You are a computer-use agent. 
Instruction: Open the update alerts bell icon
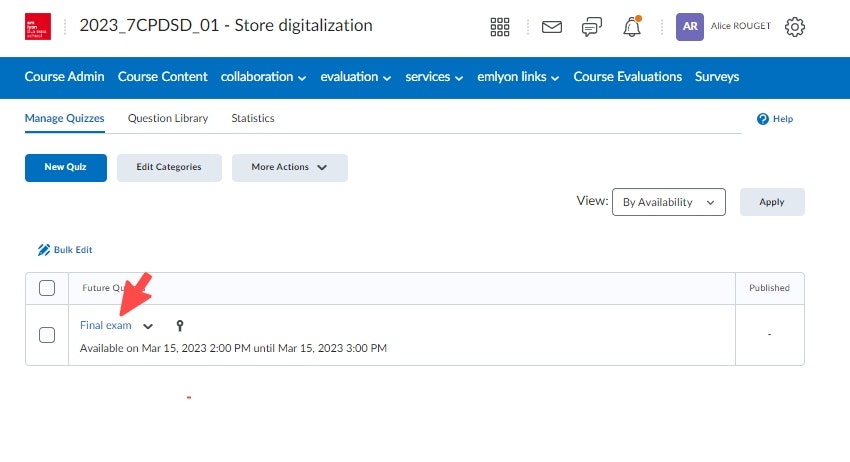(632, 27)
